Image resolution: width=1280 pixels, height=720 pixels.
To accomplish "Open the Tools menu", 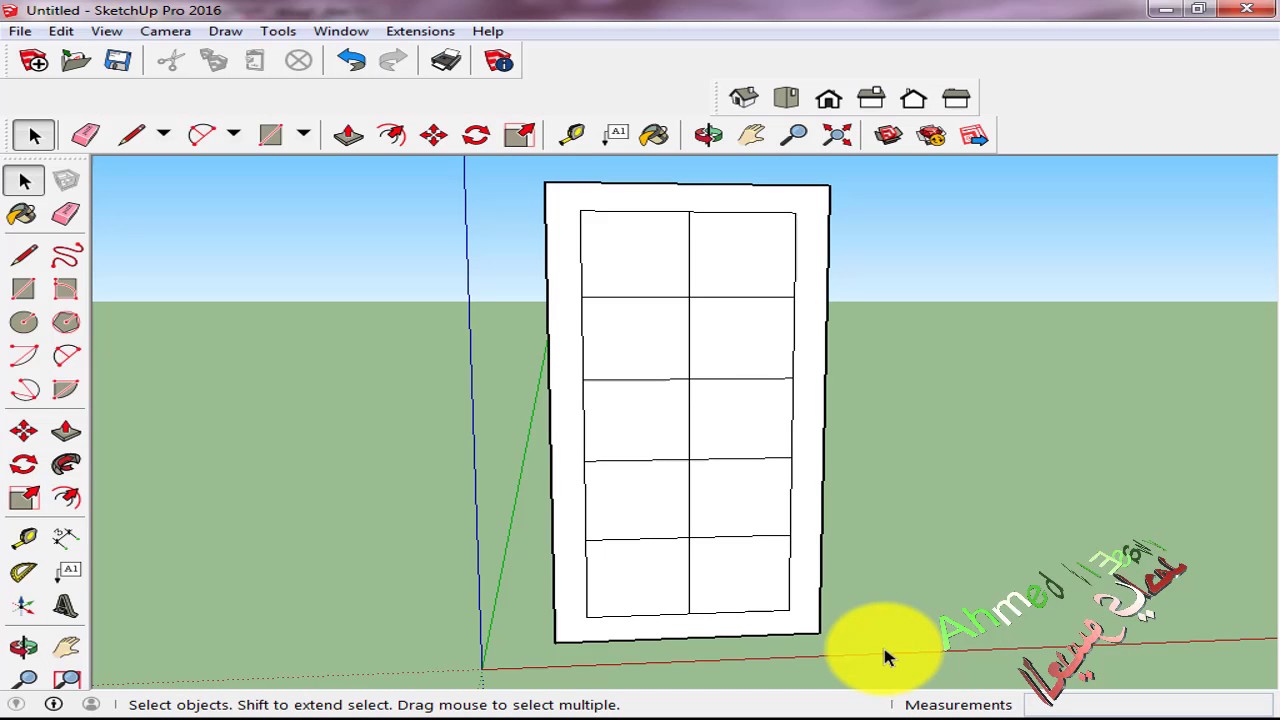I will pyautogui.click(x=278, y=31).
